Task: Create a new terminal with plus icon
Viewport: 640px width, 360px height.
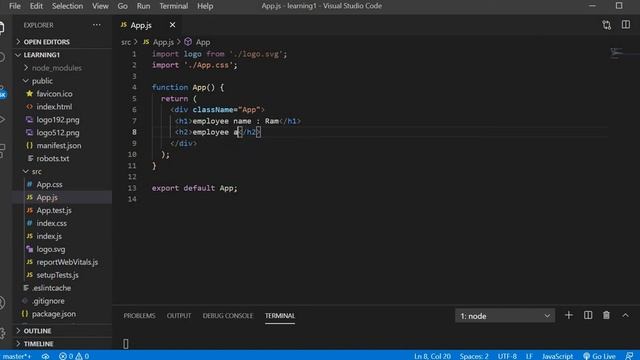Action: 569,315
